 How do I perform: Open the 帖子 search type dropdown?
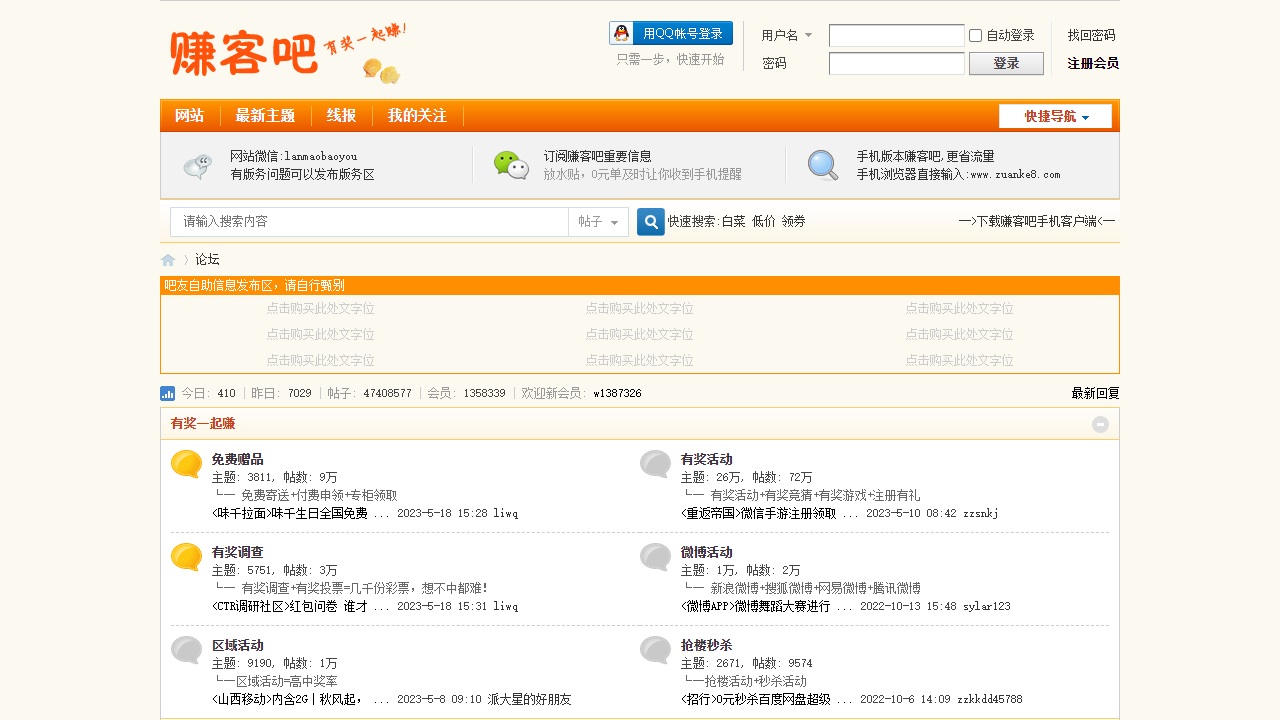click(x=598, y=222)
